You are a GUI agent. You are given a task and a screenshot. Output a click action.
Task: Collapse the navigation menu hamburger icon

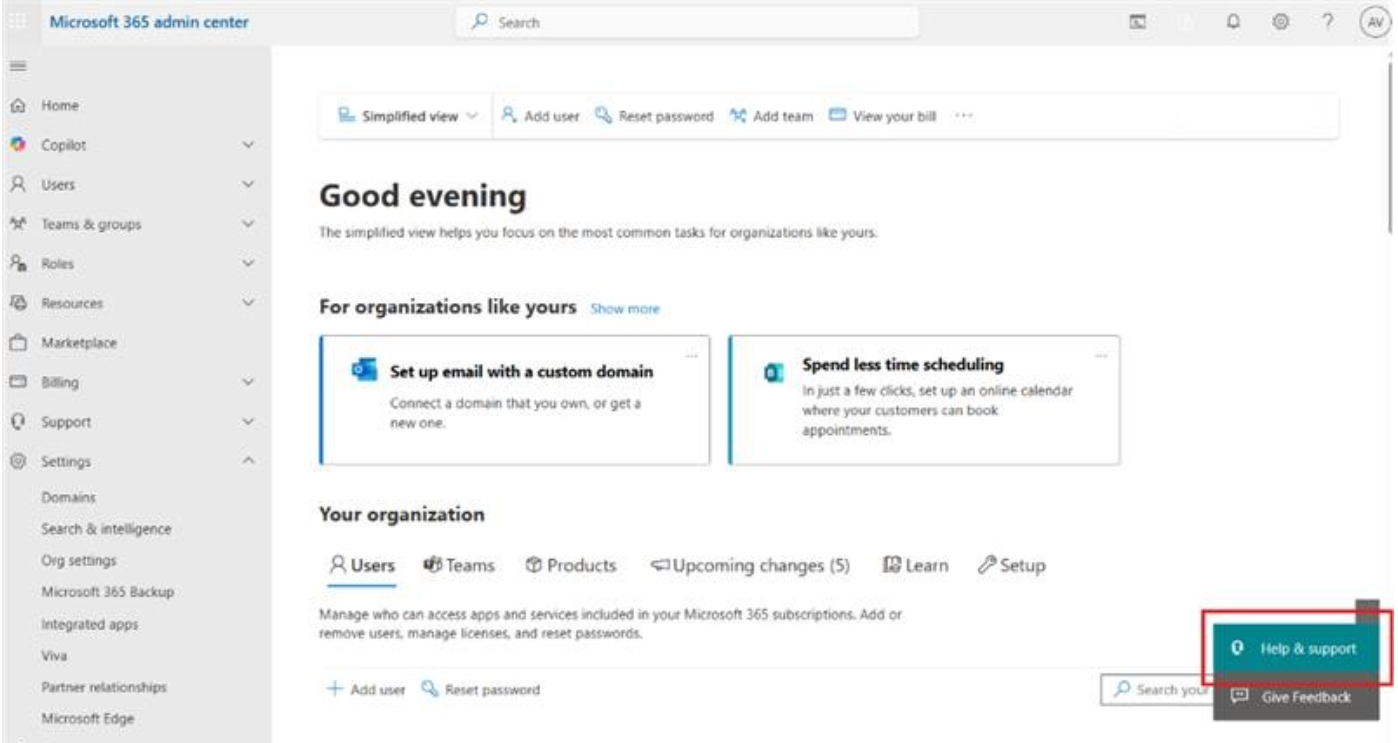point(17,66)
